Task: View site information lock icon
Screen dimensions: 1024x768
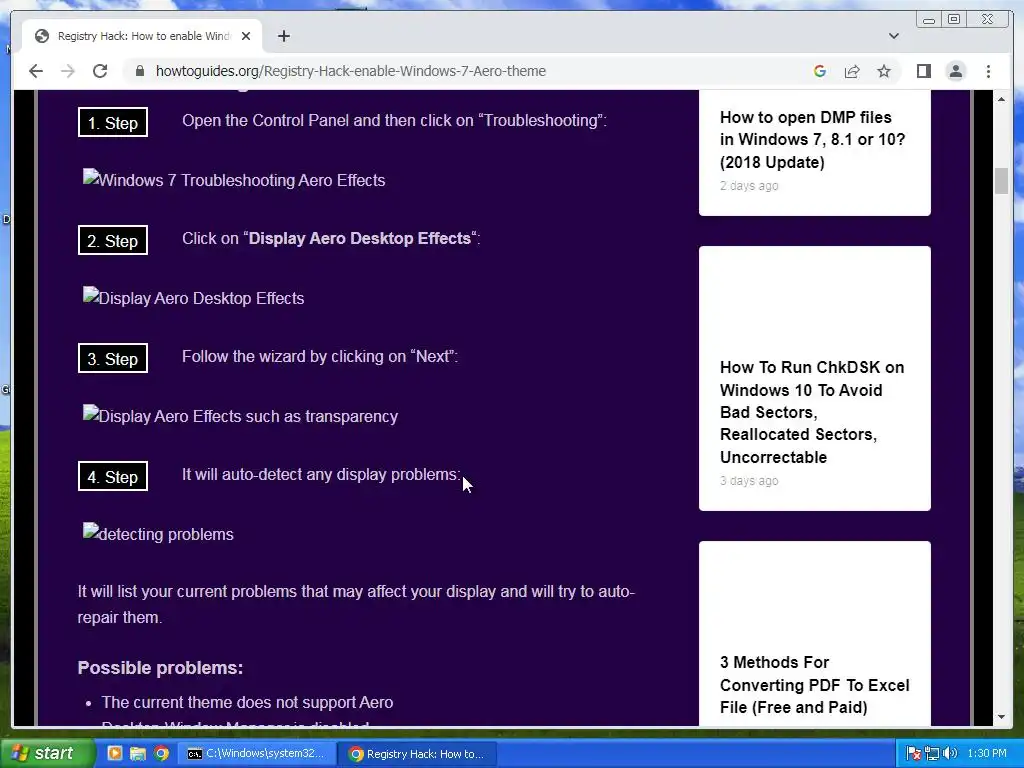Action: tap(139, 71)
